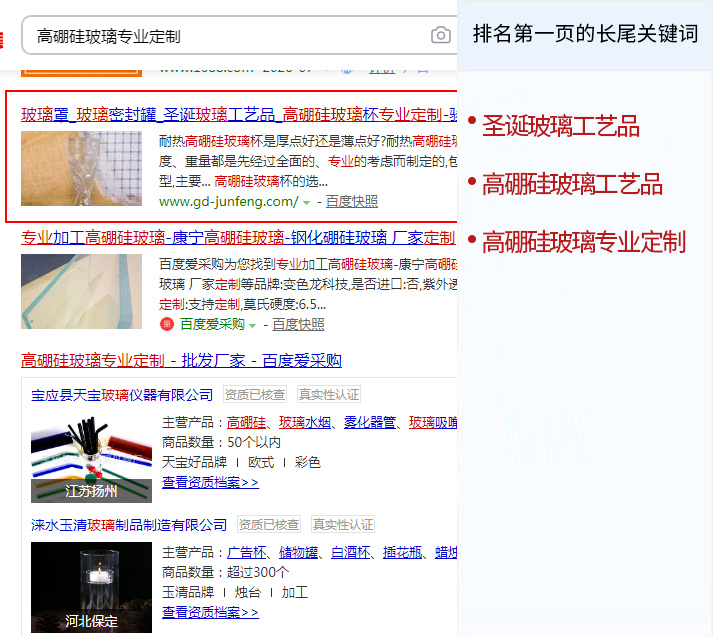Click the 高硼硅 product link
This screenshot has width=713, height=637.
[246, 422]
